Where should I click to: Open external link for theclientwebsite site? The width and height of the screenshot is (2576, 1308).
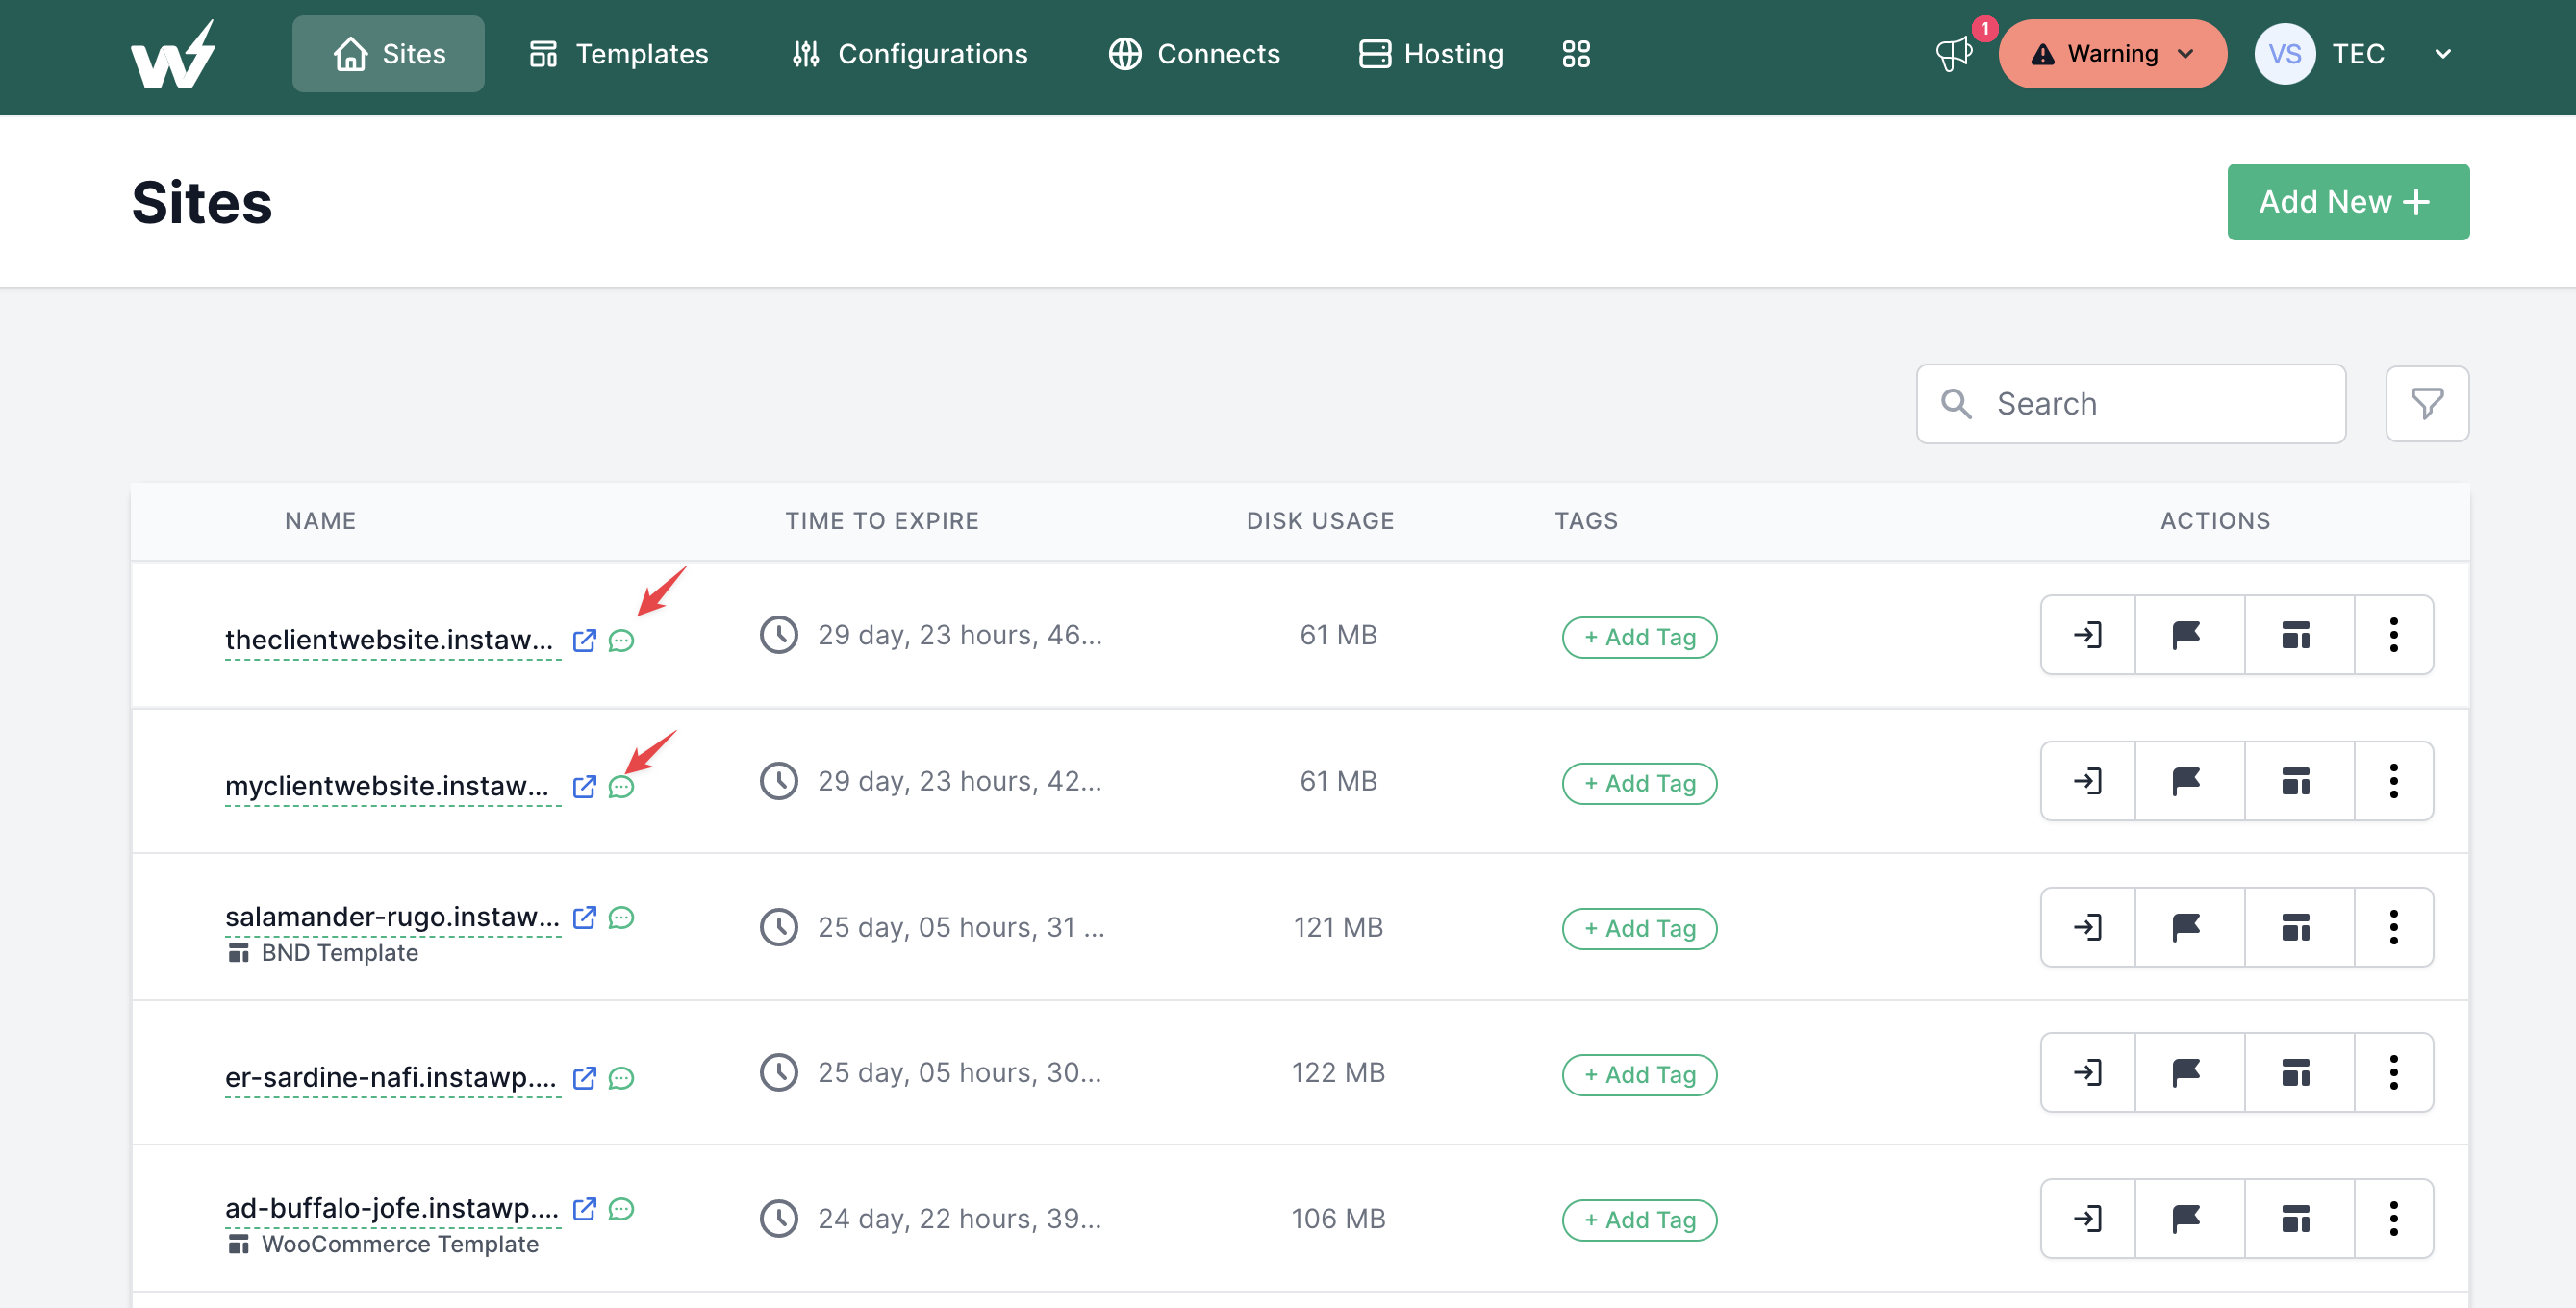(584, 640)
